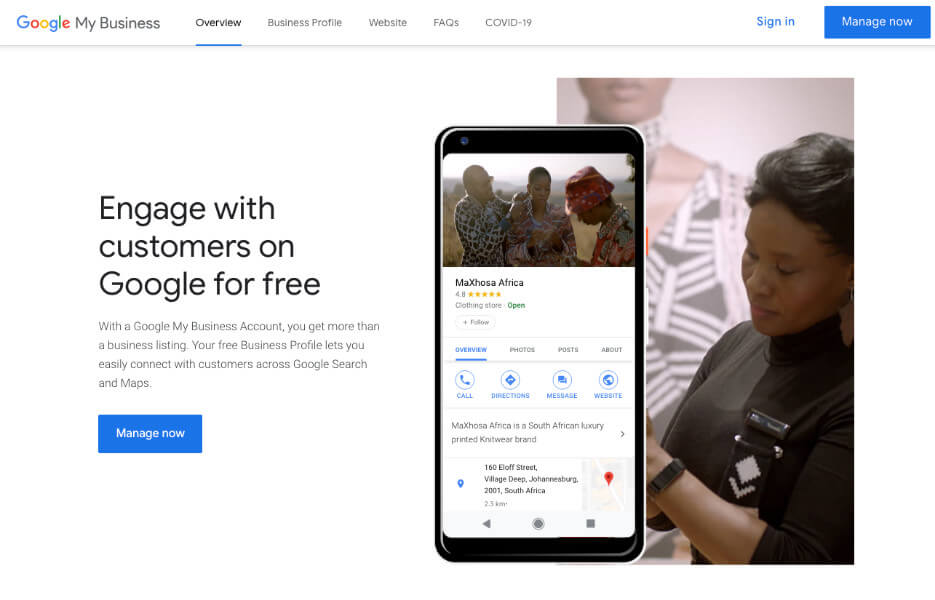935x600 pixels.
Task: Click the Sign in link
Action: point(775,21)
